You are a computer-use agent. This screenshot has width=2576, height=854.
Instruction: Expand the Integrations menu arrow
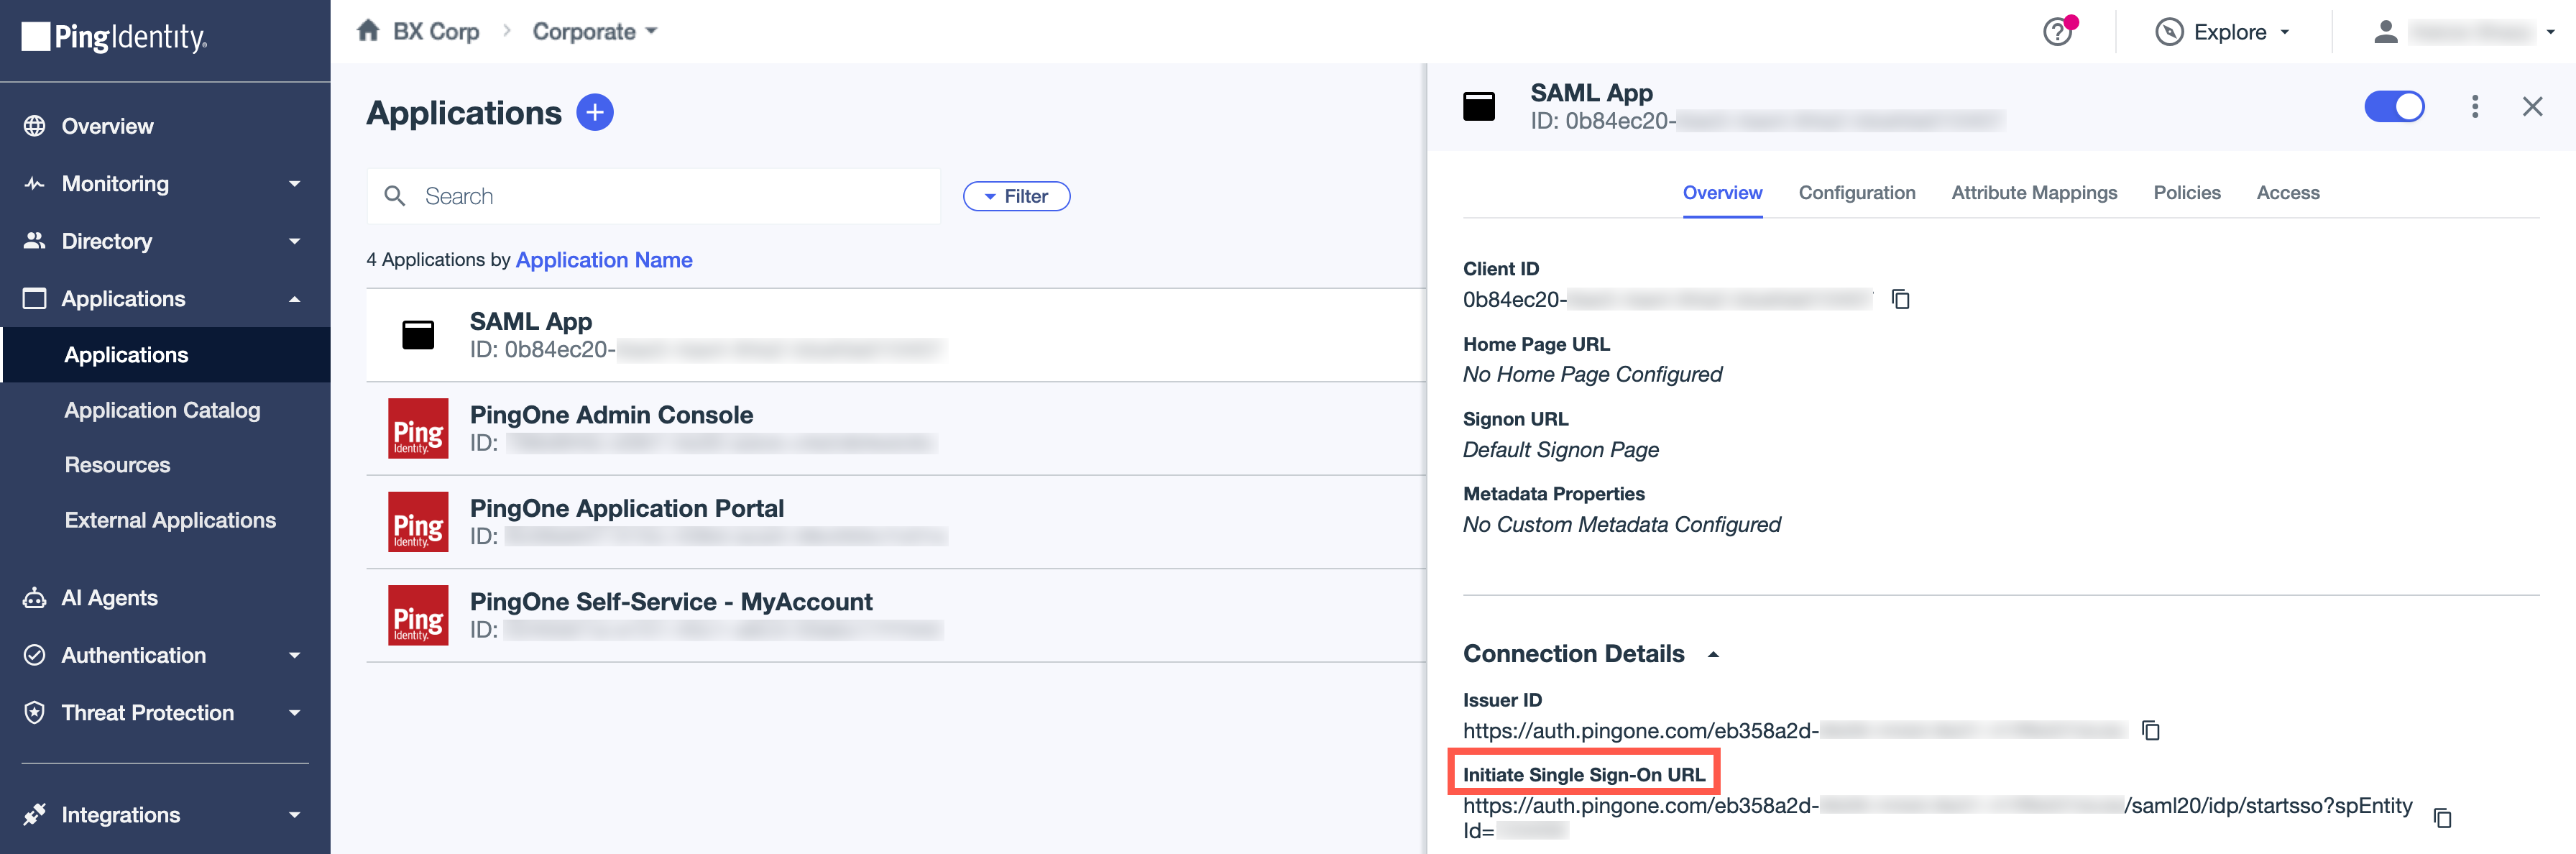[x=294, y=814]
